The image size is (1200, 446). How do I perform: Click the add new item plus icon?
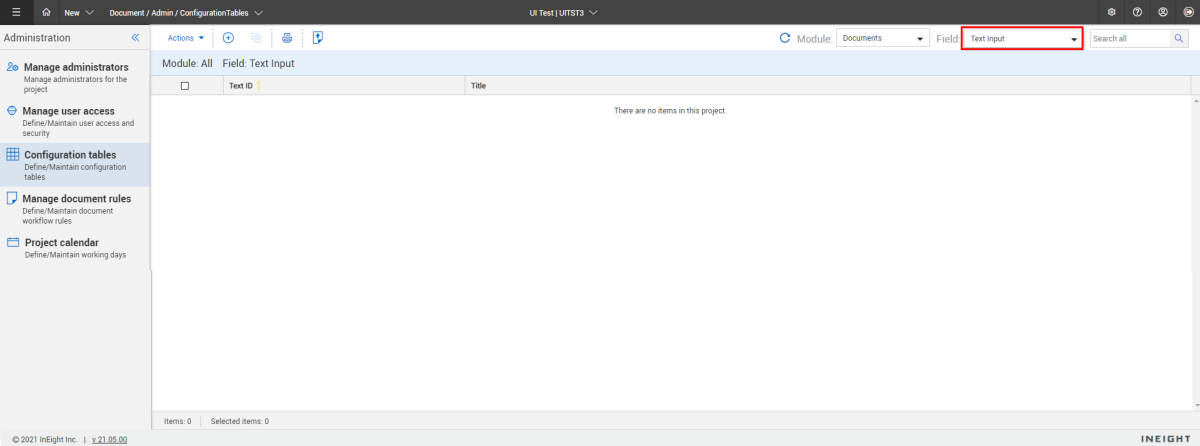click(228, 37)
